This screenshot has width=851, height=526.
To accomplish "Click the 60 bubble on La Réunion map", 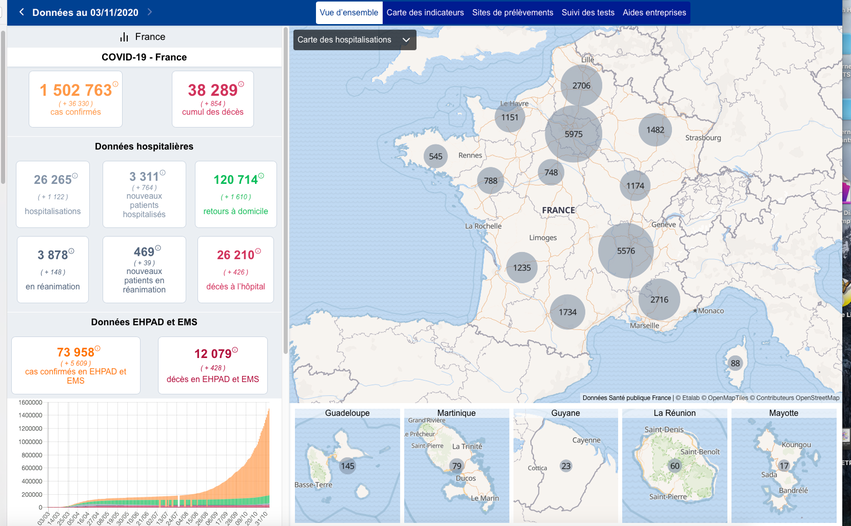I will [x=675, y=466].
